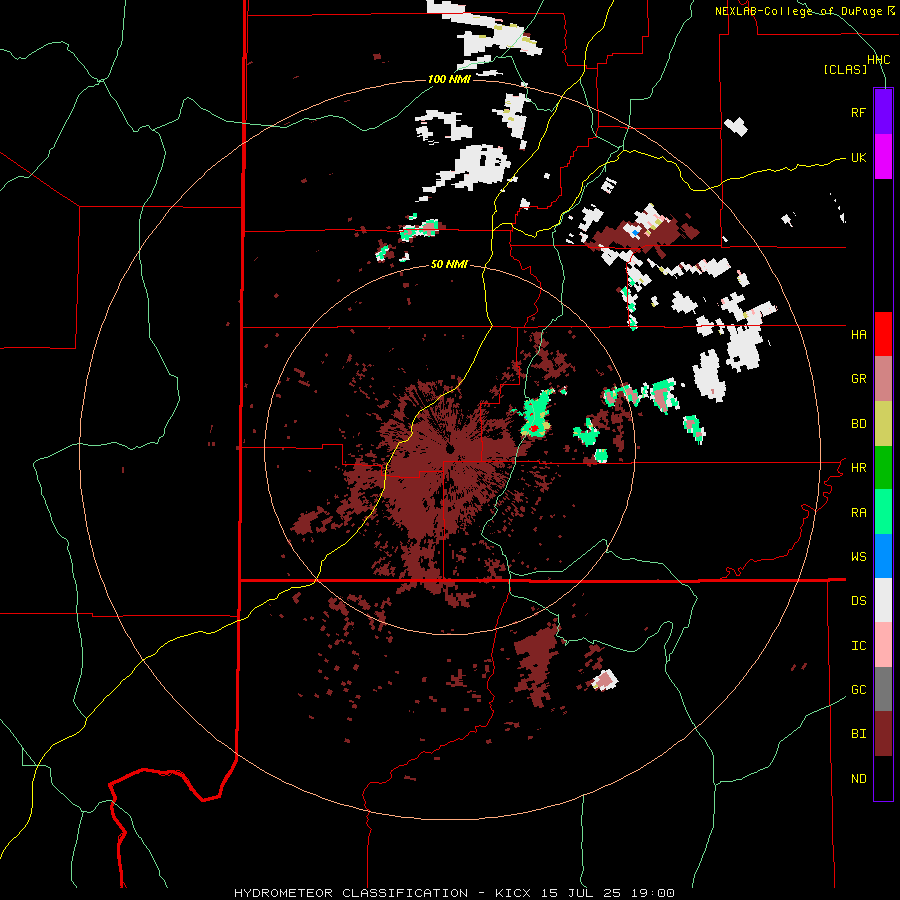Select the IC light pink legend swatch
The height and width of the screenshot is (900, 900).
click(883, 645)
